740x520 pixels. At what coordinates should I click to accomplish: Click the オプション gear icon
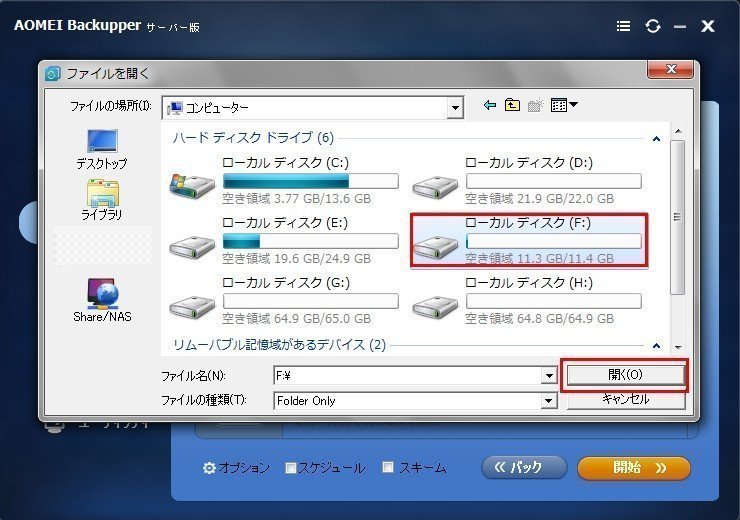click(209, 468)
